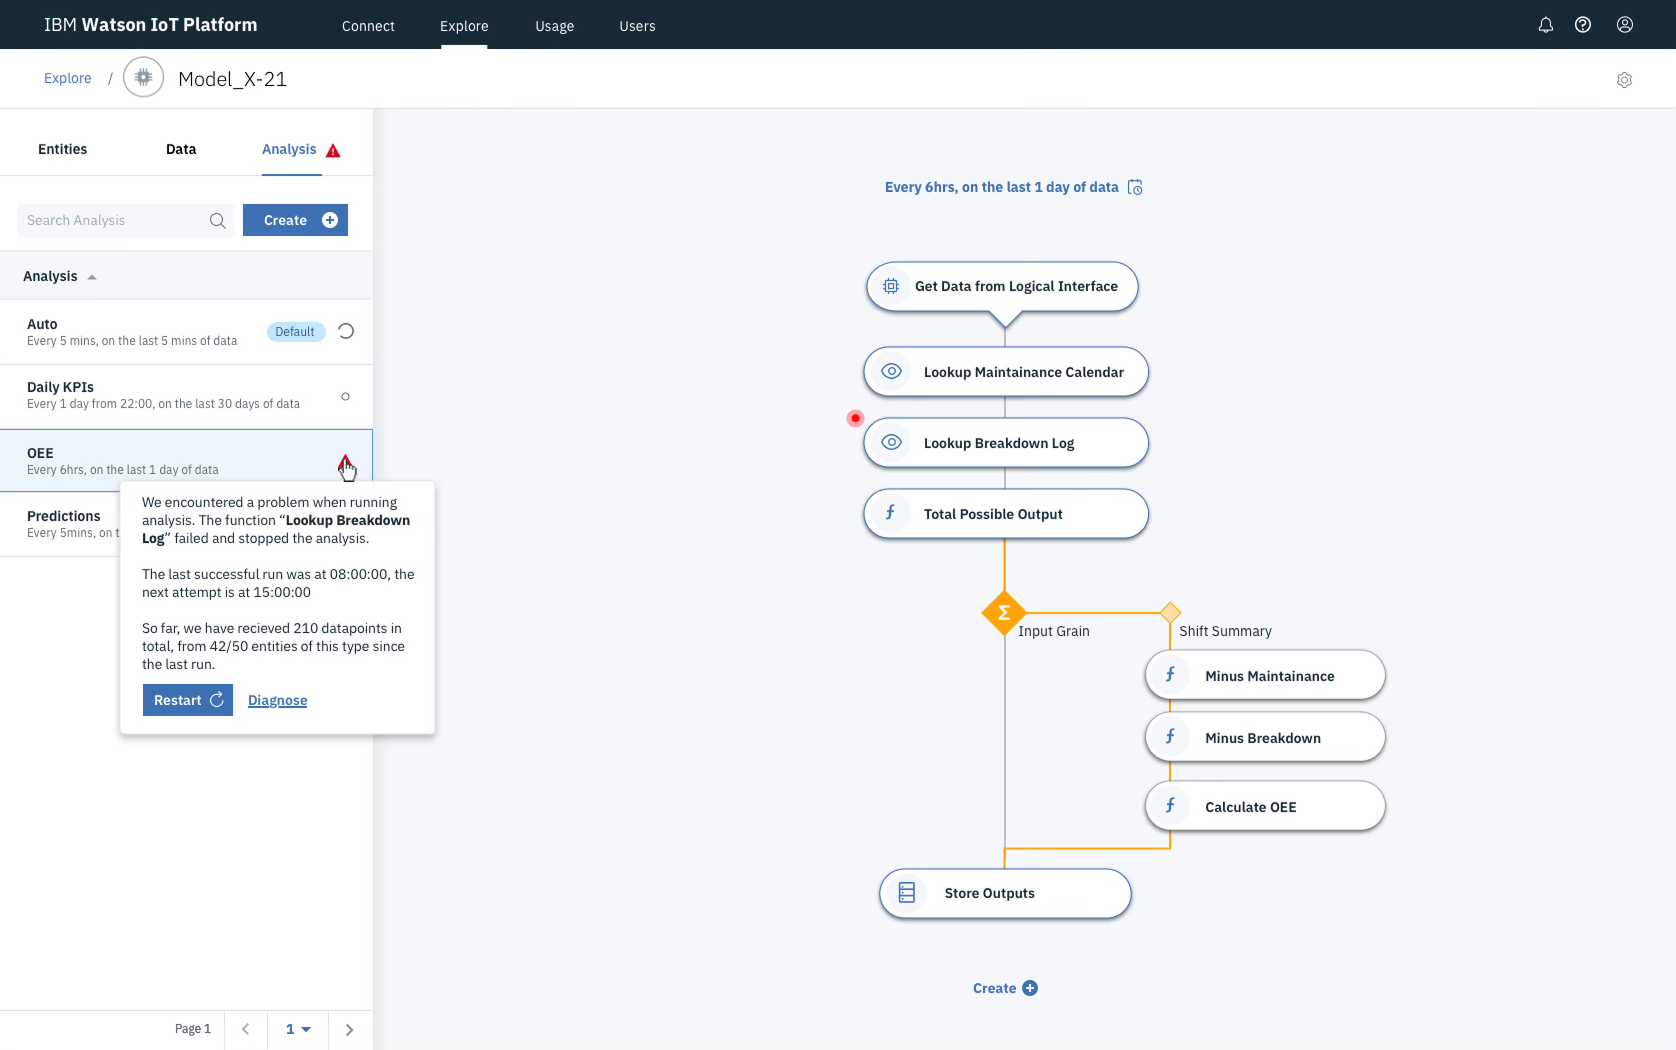Click the schedule icon beside Every 6hrs label
Image resolution: width=1676 pixels, height=1050 pixels.
[x=1135, y=187]
